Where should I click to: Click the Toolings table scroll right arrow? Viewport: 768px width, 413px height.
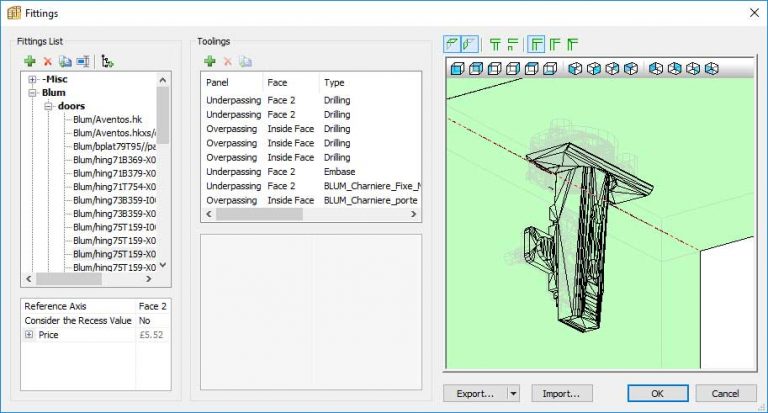click(x=413, y=214)
